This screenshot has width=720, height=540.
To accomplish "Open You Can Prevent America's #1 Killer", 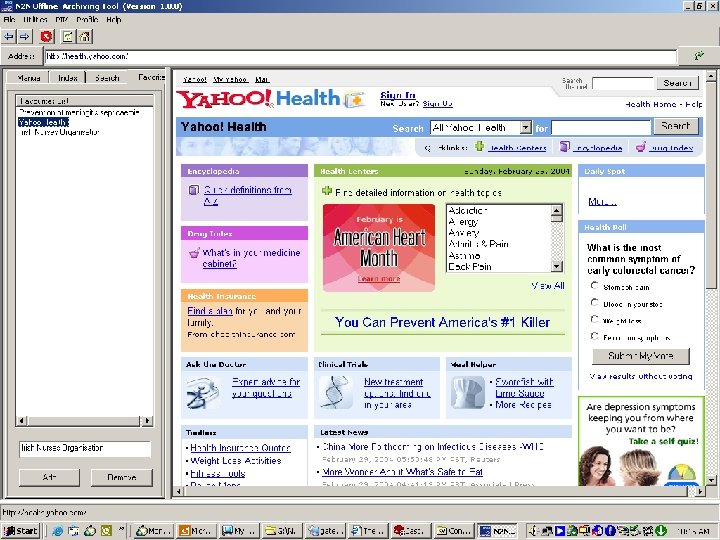I will [442, 322].
